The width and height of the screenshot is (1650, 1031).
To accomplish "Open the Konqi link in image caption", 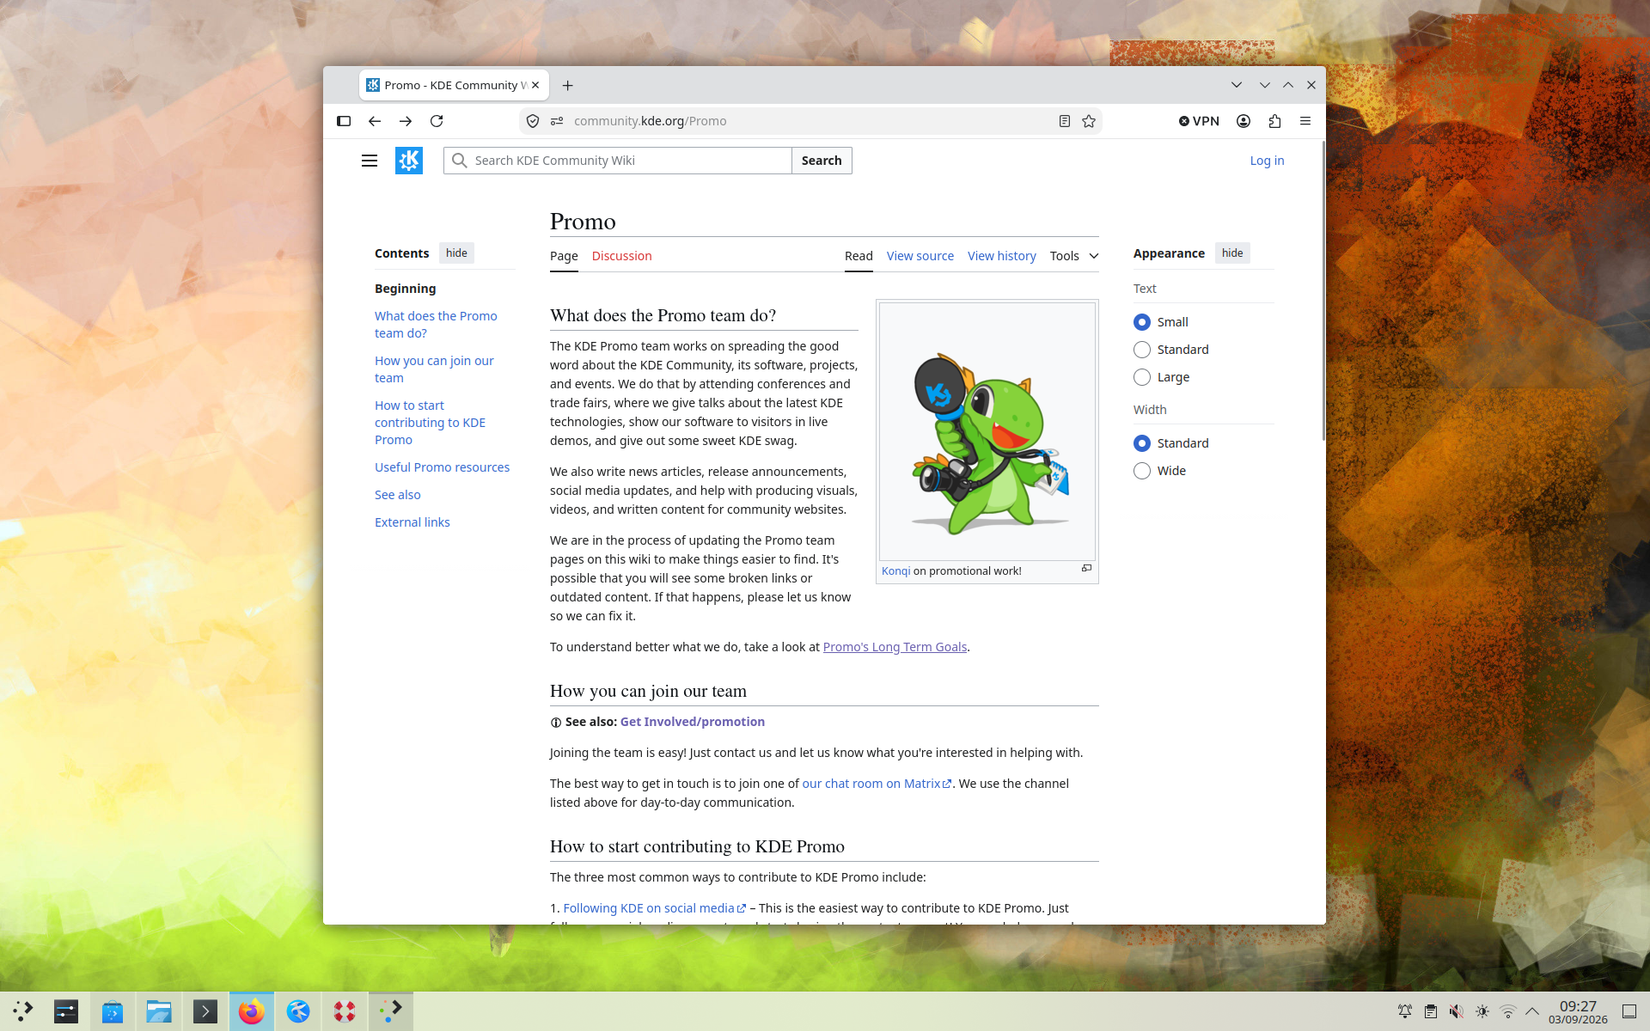I will point(895,571).
